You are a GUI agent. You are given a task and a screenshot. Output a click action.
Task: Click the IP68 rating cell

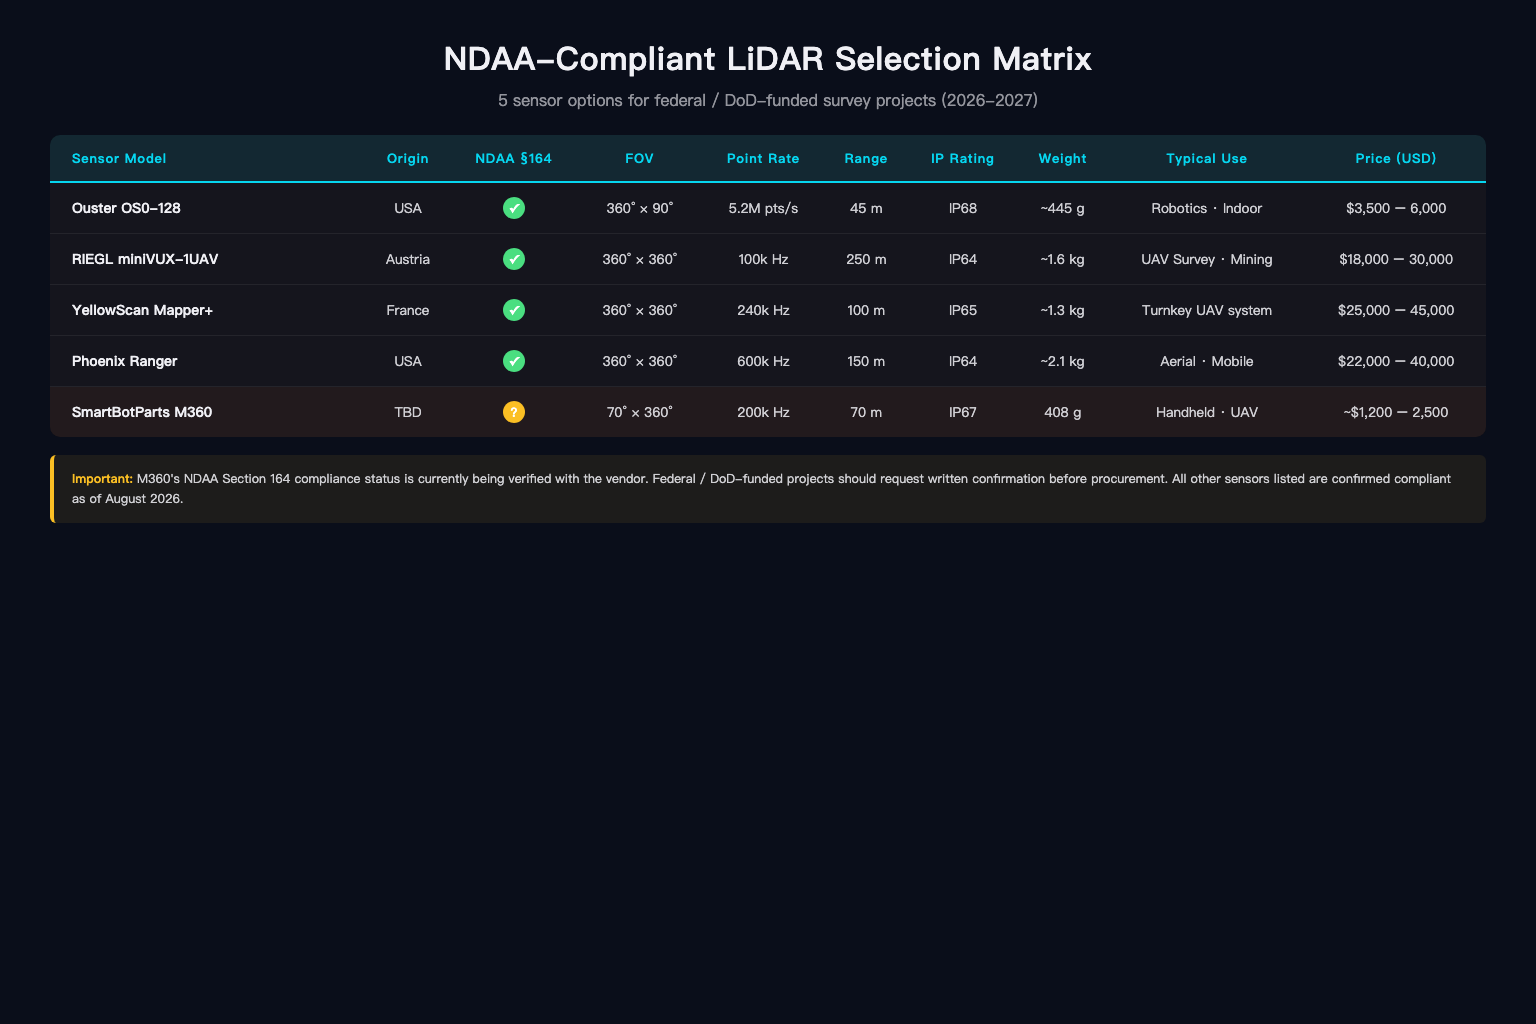(x=963, y=208)
